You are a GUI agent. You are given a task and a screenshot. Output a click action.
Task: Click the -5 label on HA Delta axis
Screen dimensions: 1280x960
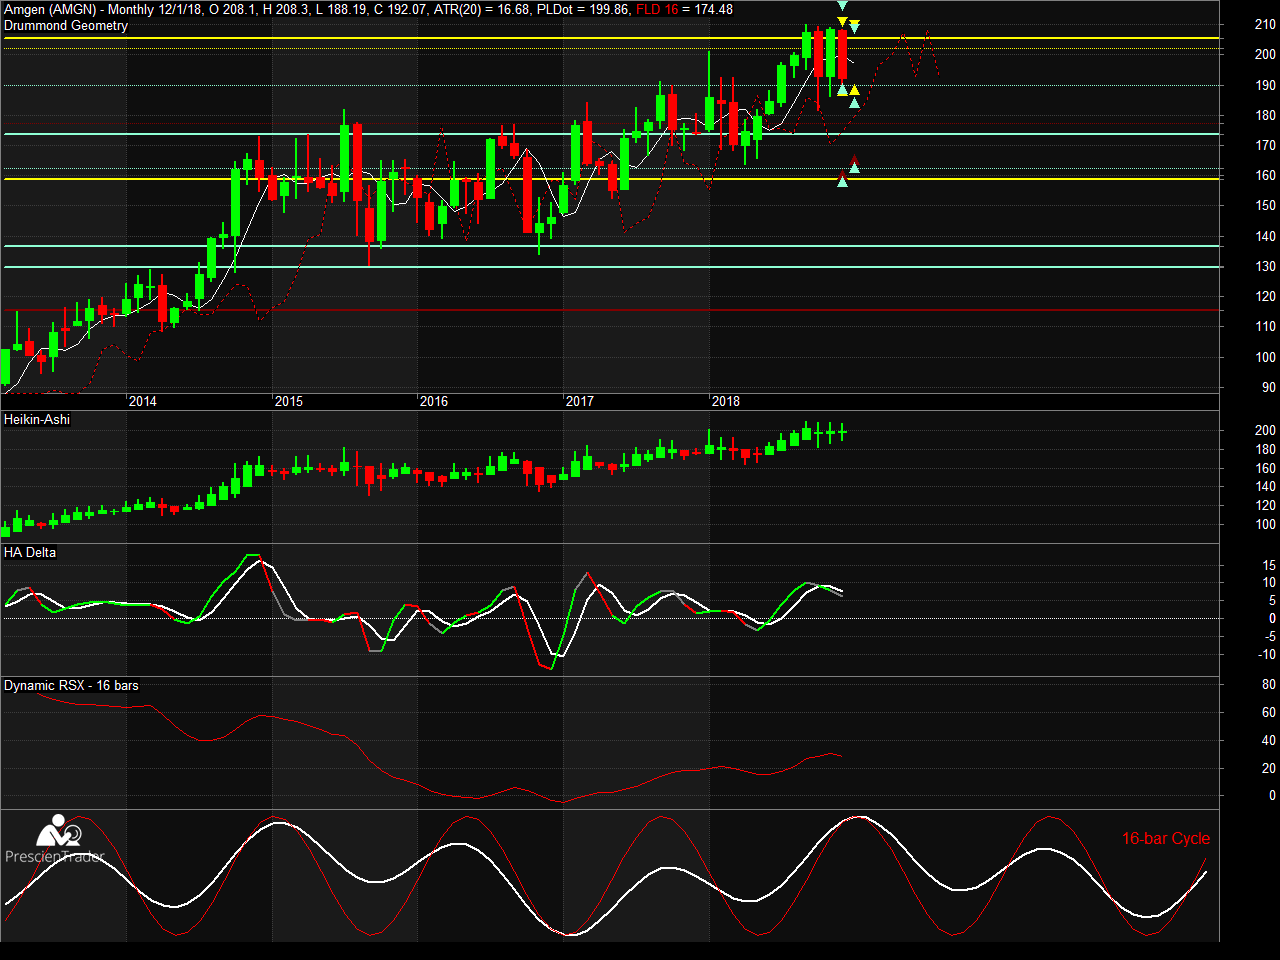[1270, 636]
